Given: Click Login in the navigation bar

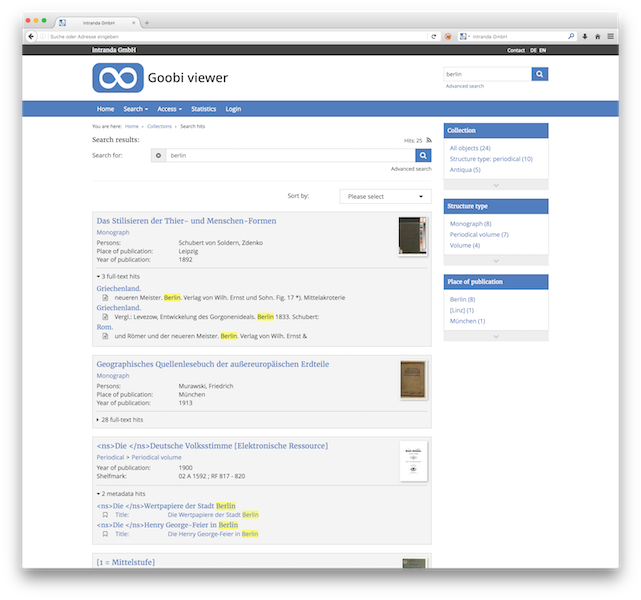Looking at the screenshot, I should click(x=233, y=109).
